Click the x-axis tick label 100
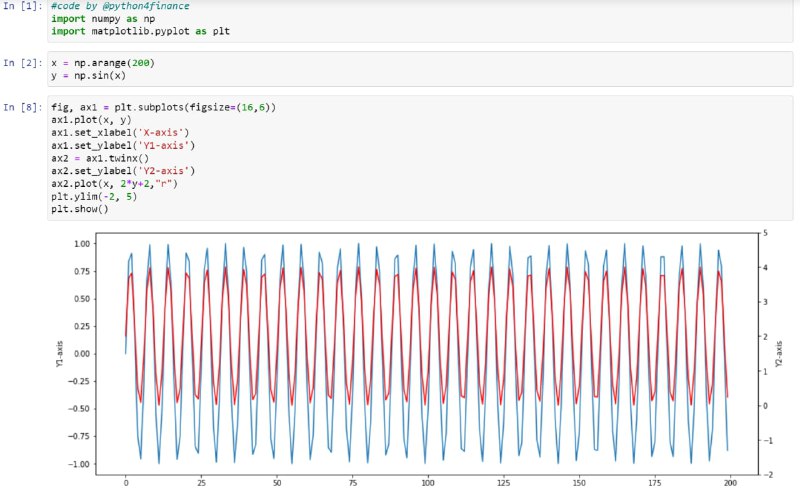Image resolution: width=800 pixels, height=490 pixels. [x=428, y=483]
